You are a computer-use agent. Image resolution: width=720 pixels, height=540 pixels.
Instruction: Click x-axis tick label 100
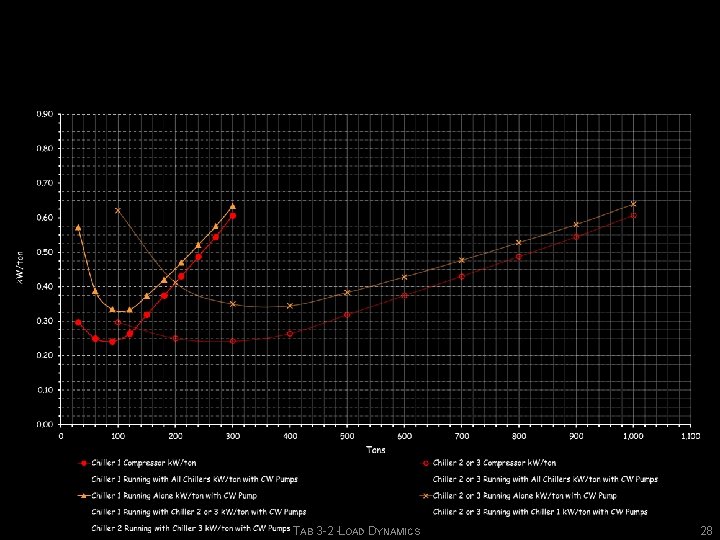(x=118, y=436)
